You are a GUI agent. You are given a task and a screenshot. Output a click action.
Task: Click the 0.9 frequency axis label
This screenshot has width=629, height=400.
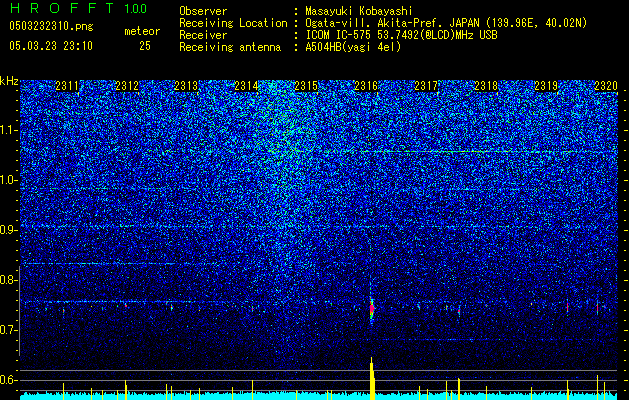(9, 230)
